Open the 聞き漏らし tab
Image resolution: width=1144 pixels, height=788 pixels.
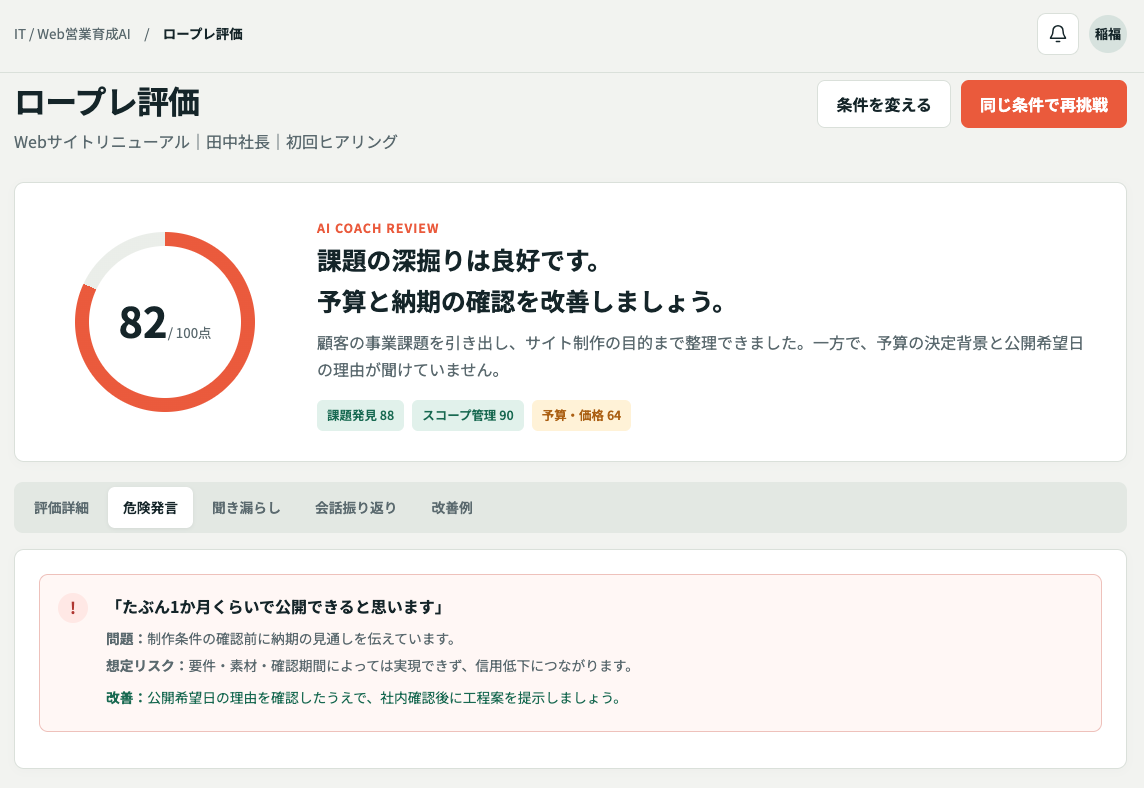(x=246, y=508)
